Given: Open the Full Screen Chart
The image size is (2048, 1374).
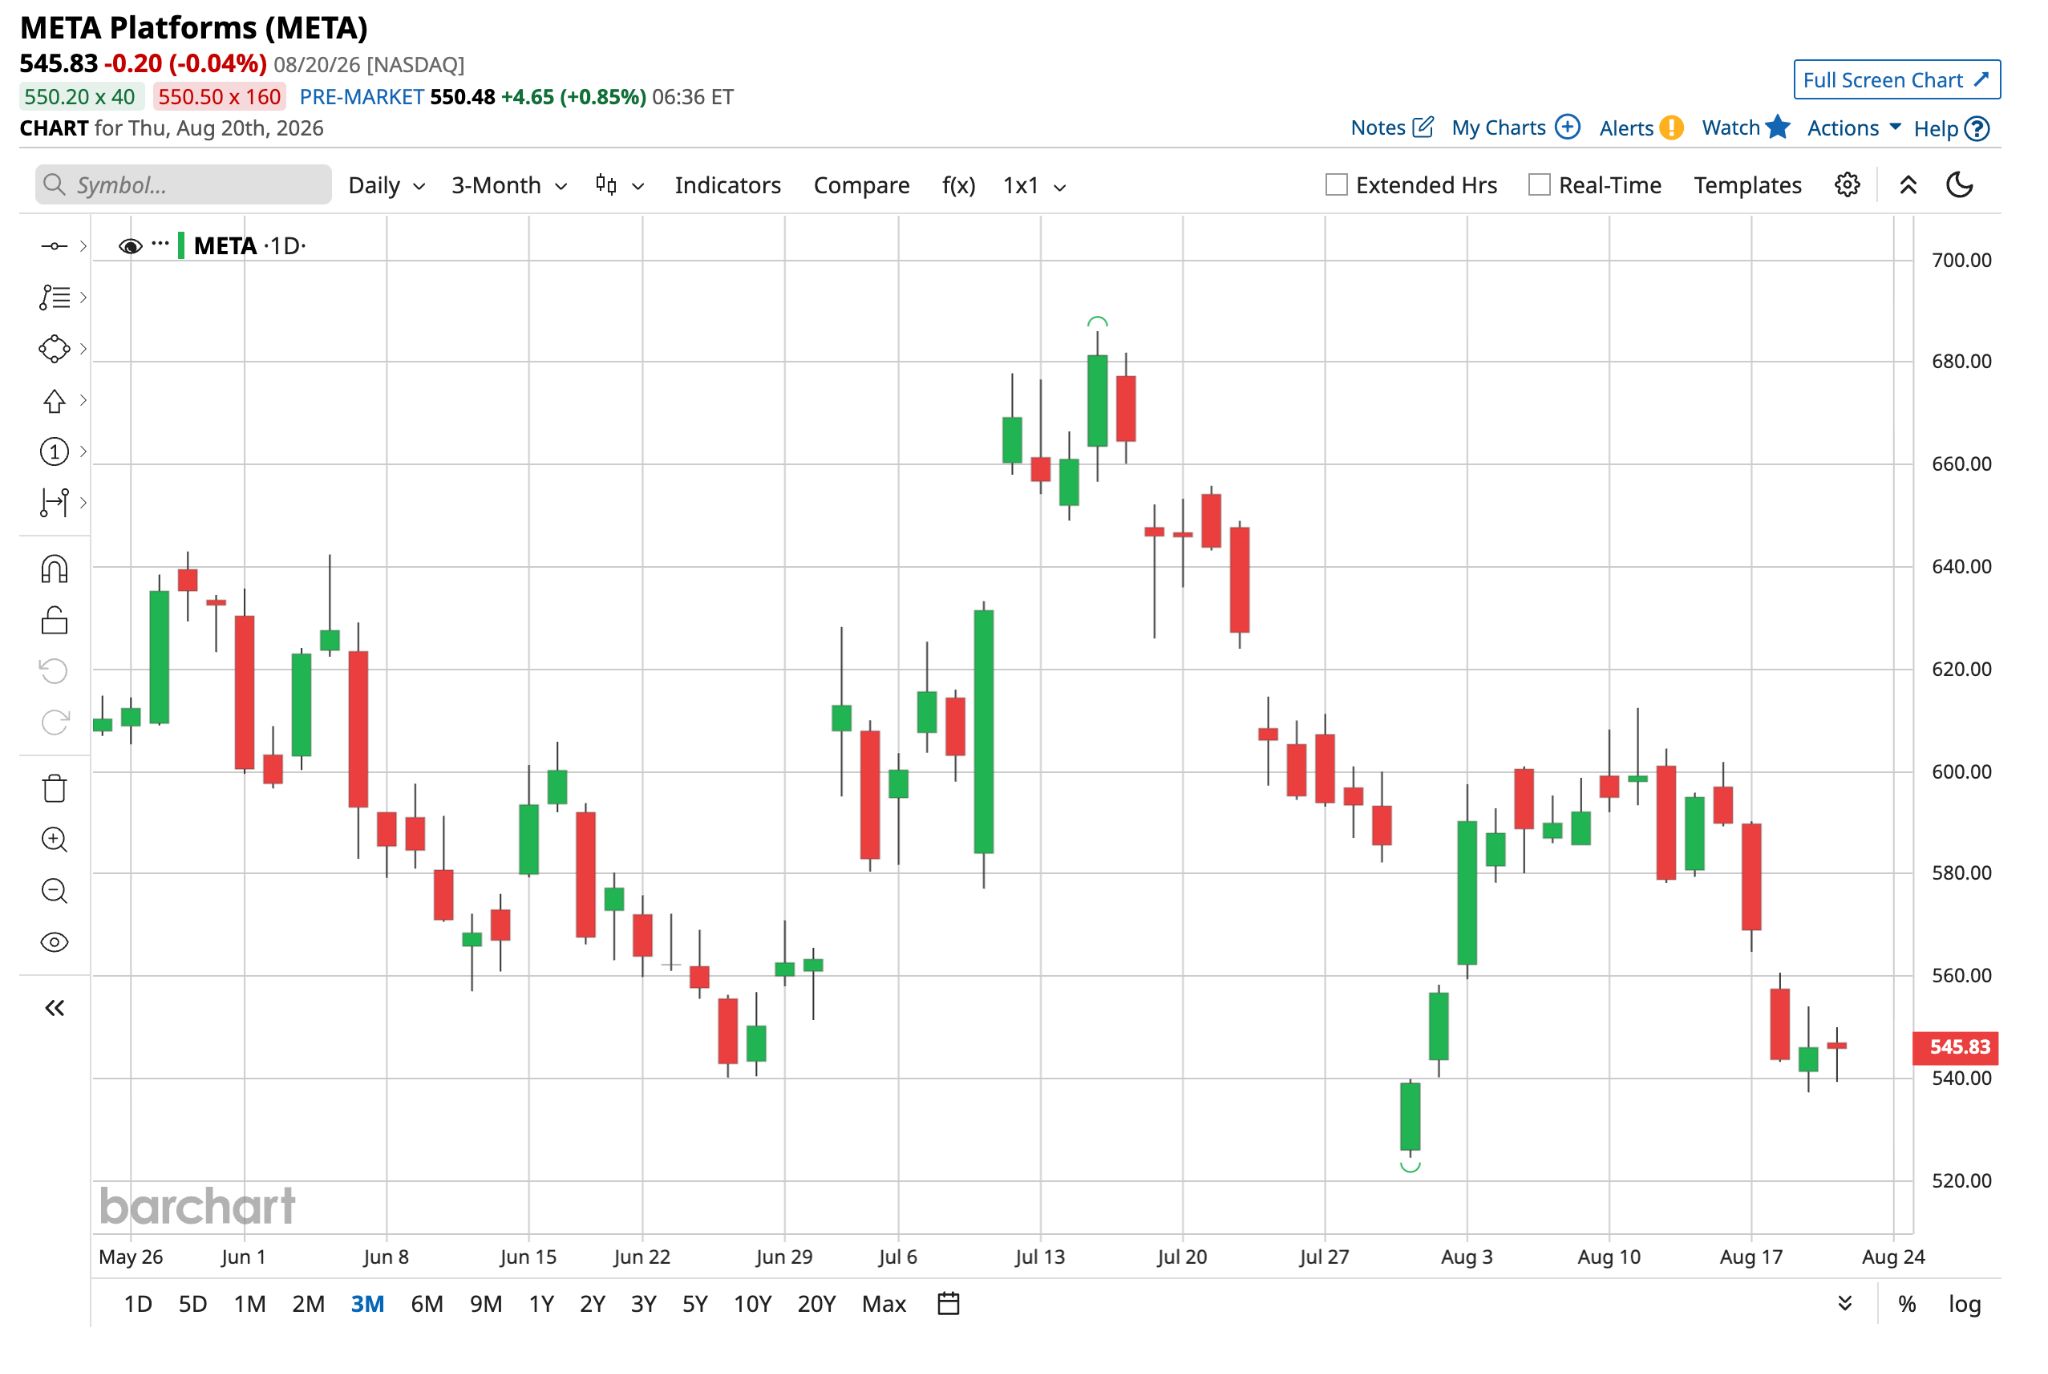Looking at the screenshot, I should [x=1896, y=80].
